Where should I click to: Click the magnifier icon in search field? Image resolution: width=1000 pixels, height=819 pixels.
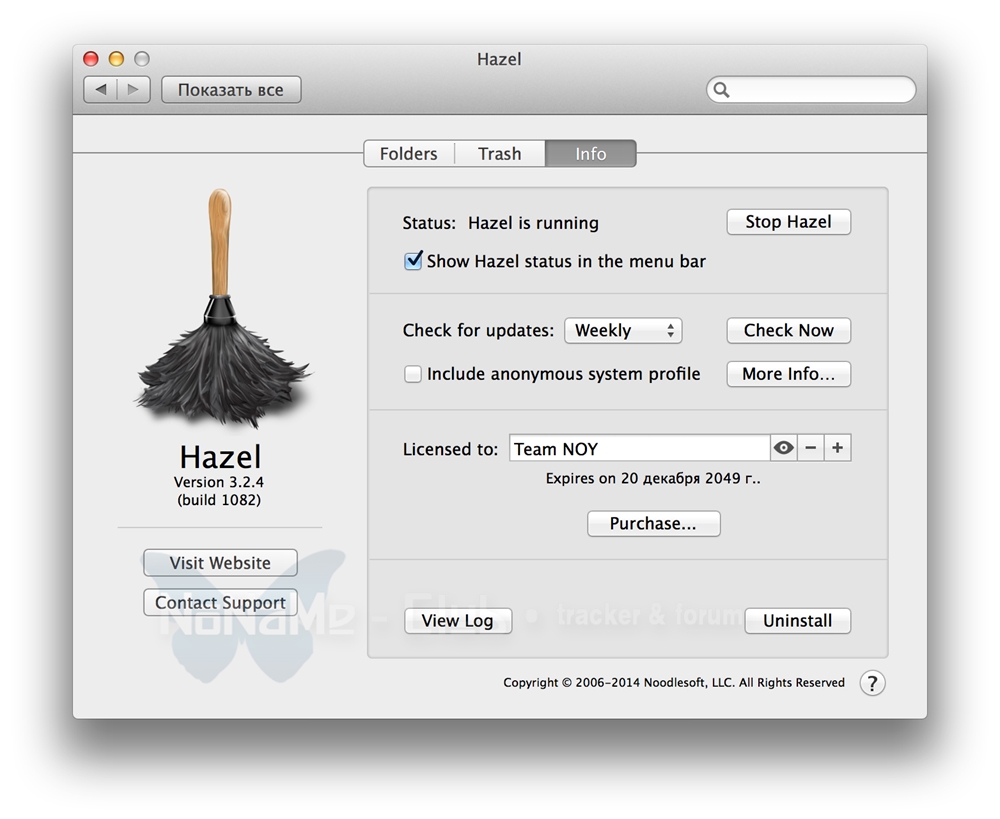(721, 90)
